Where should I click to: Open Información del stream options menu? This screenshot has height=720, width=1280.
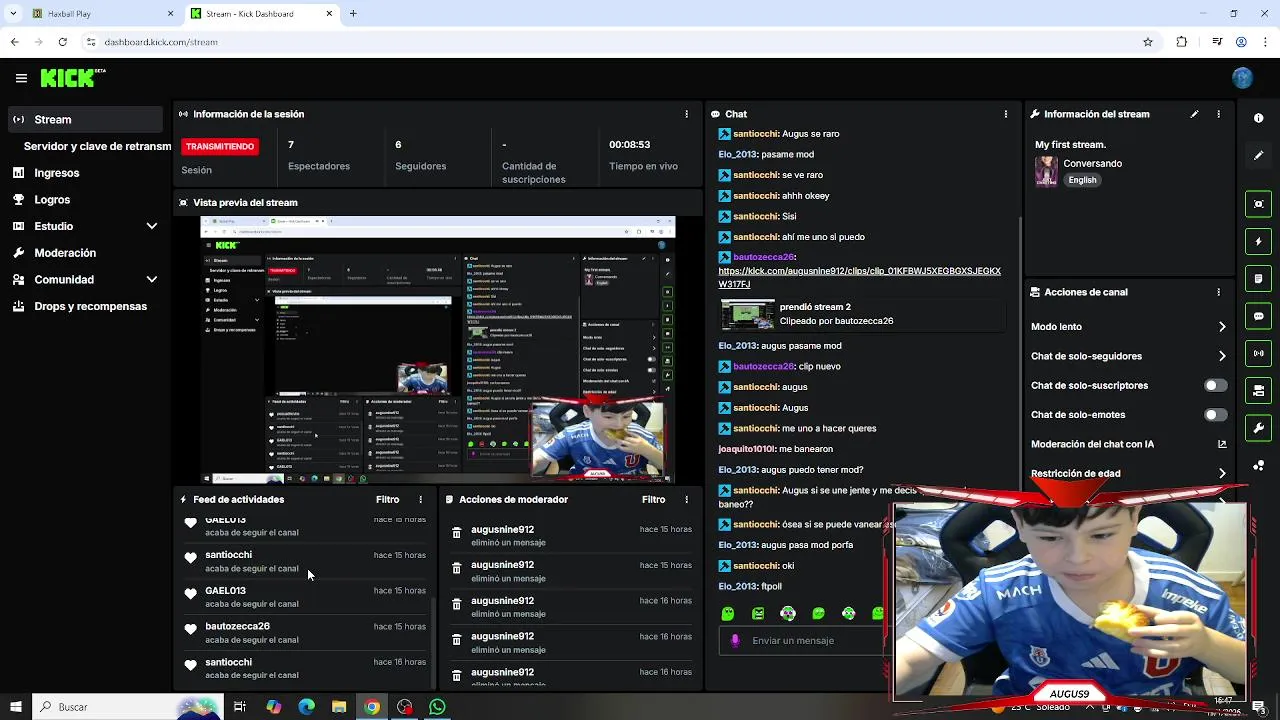[1218, 114]
